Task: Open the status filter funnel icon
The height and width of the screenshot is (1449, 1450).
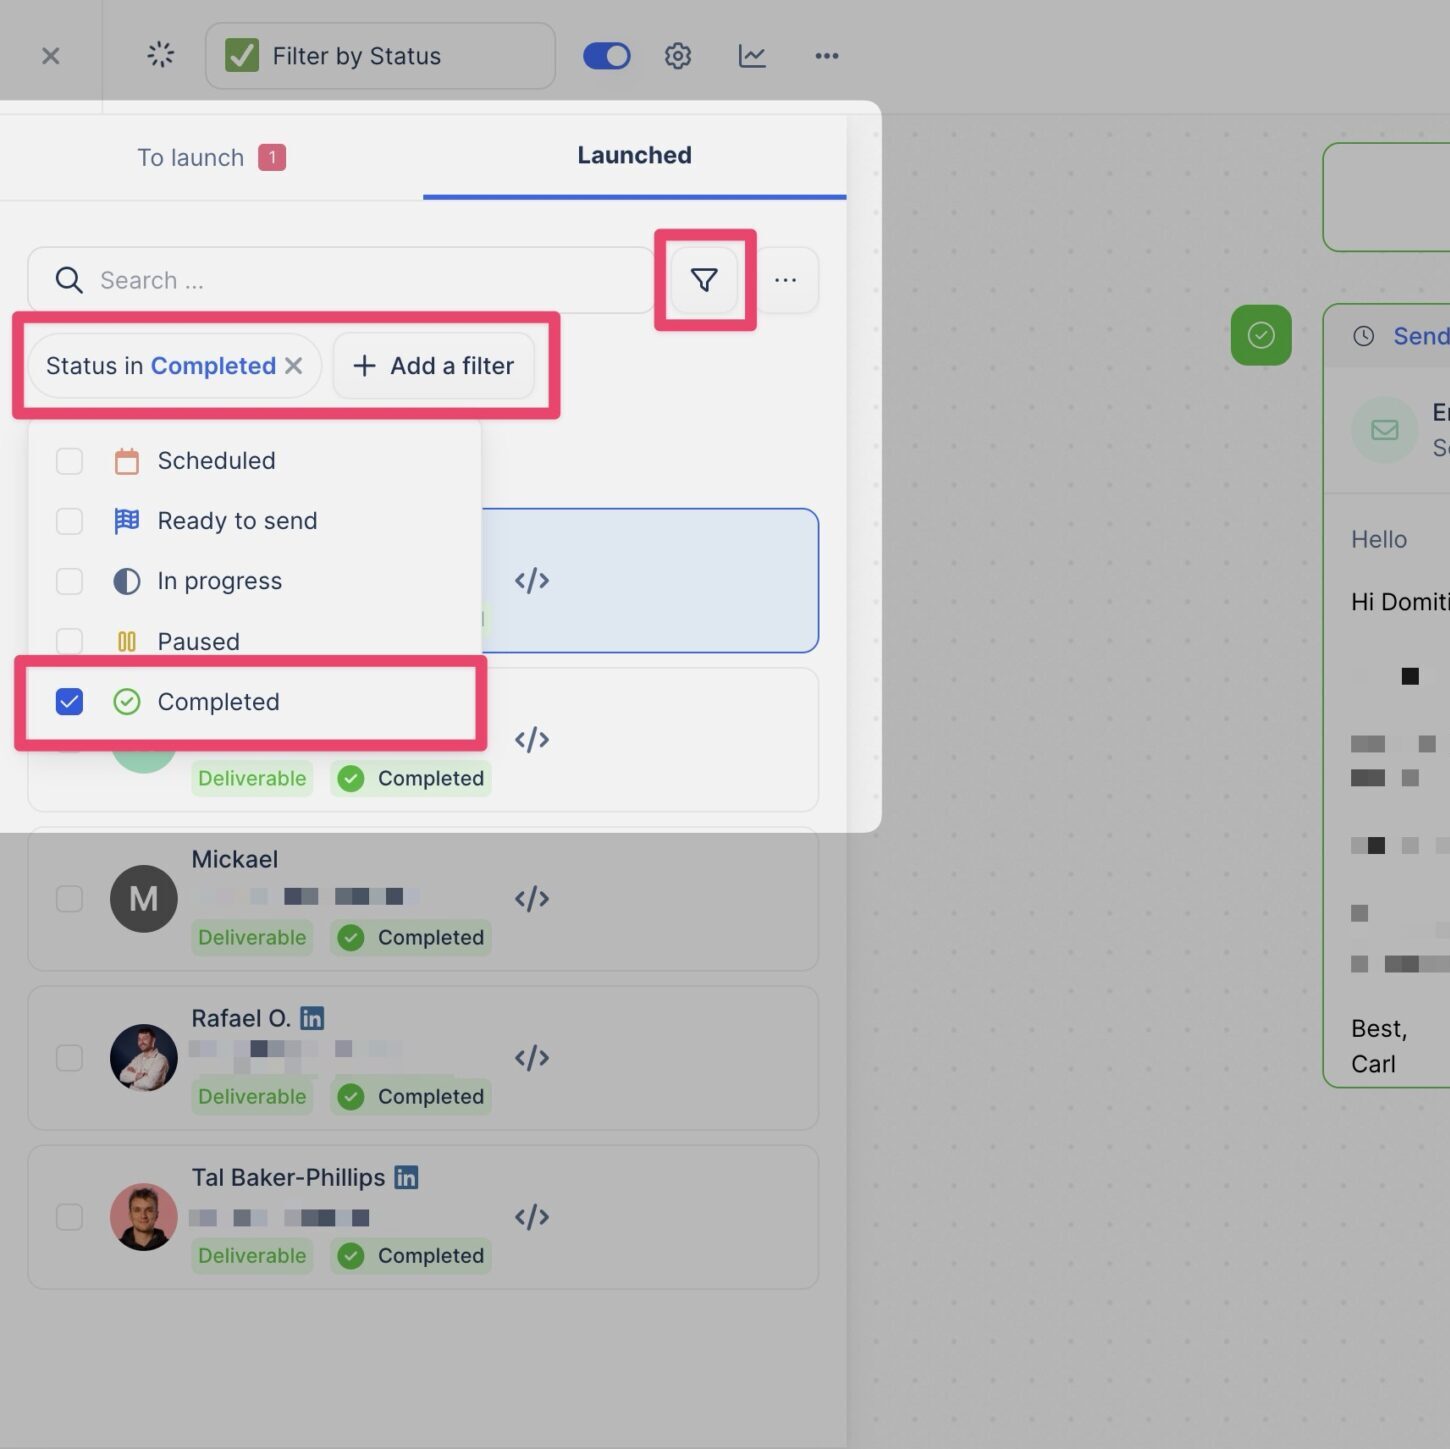Action: 704,280
